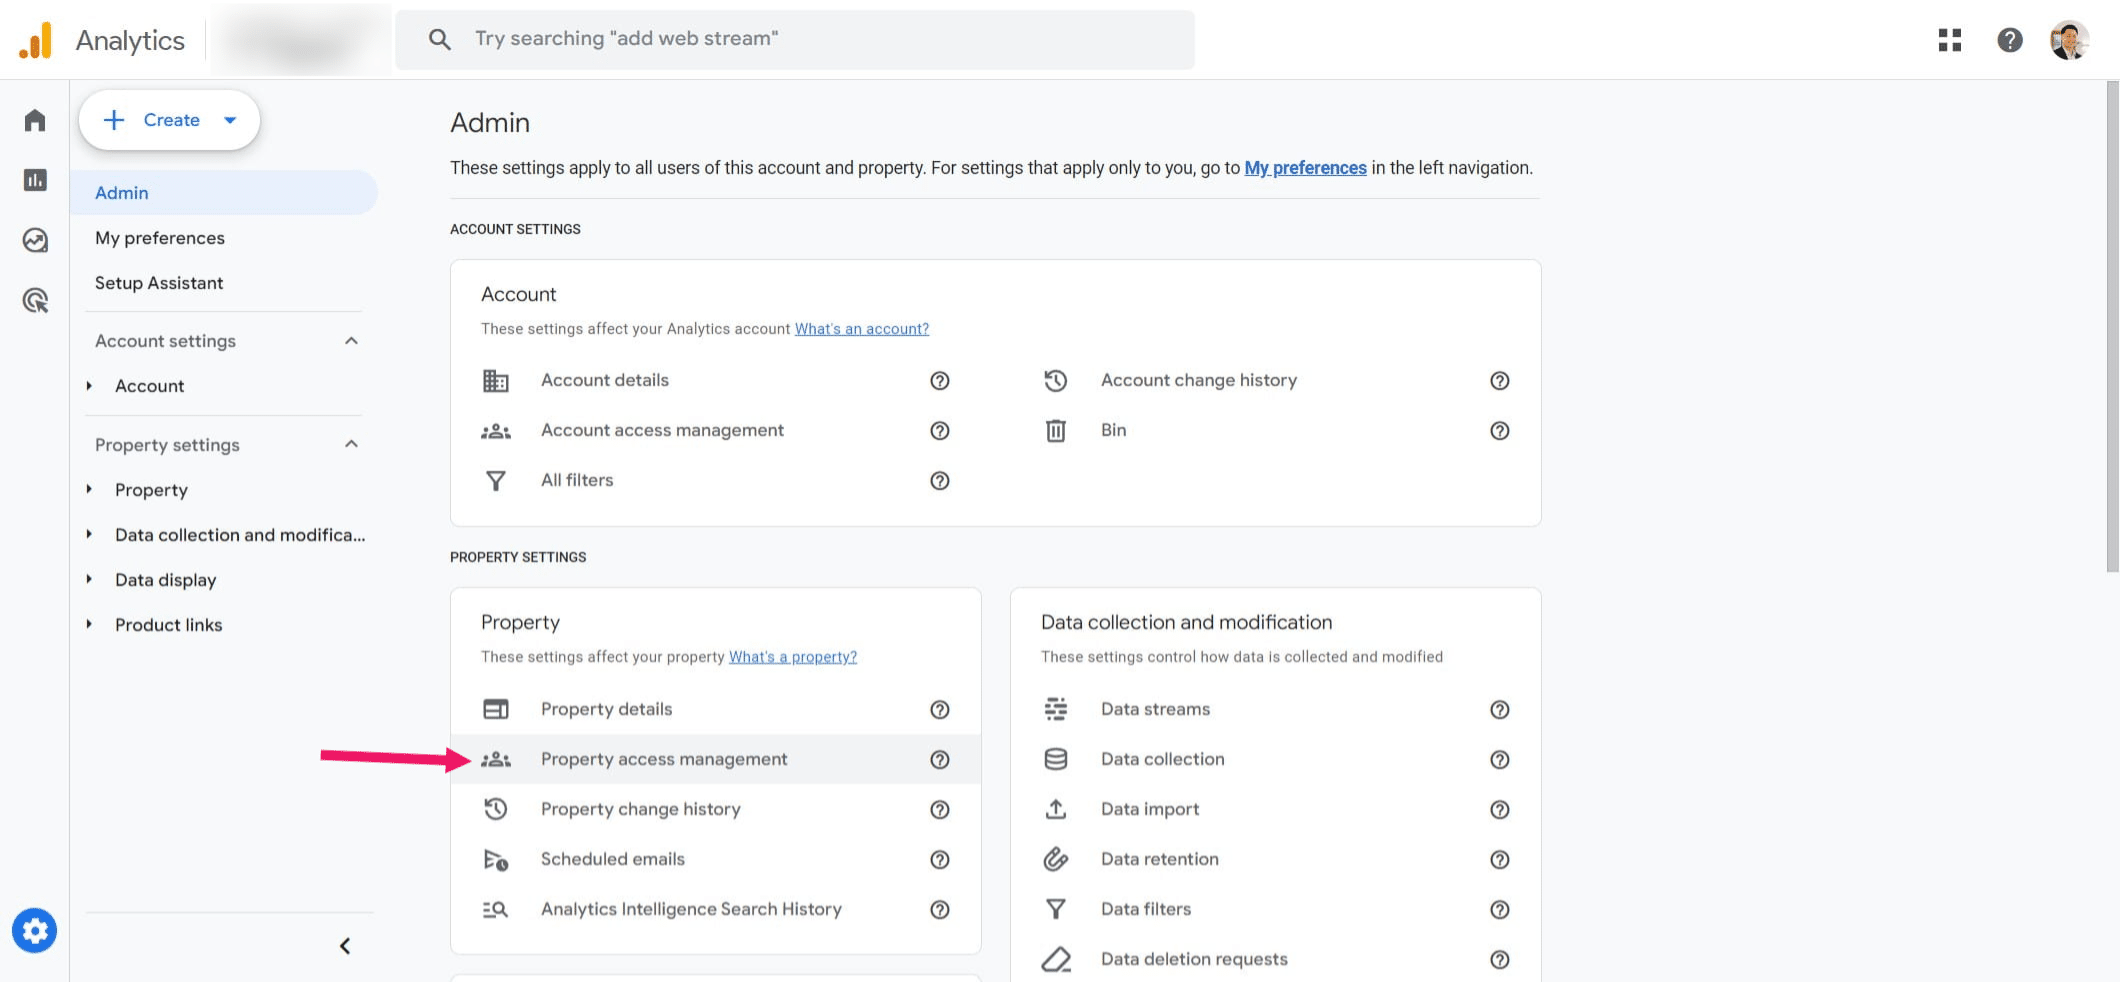Open Reports bar chart icon
2120x982 pixels.
(35, 180)
